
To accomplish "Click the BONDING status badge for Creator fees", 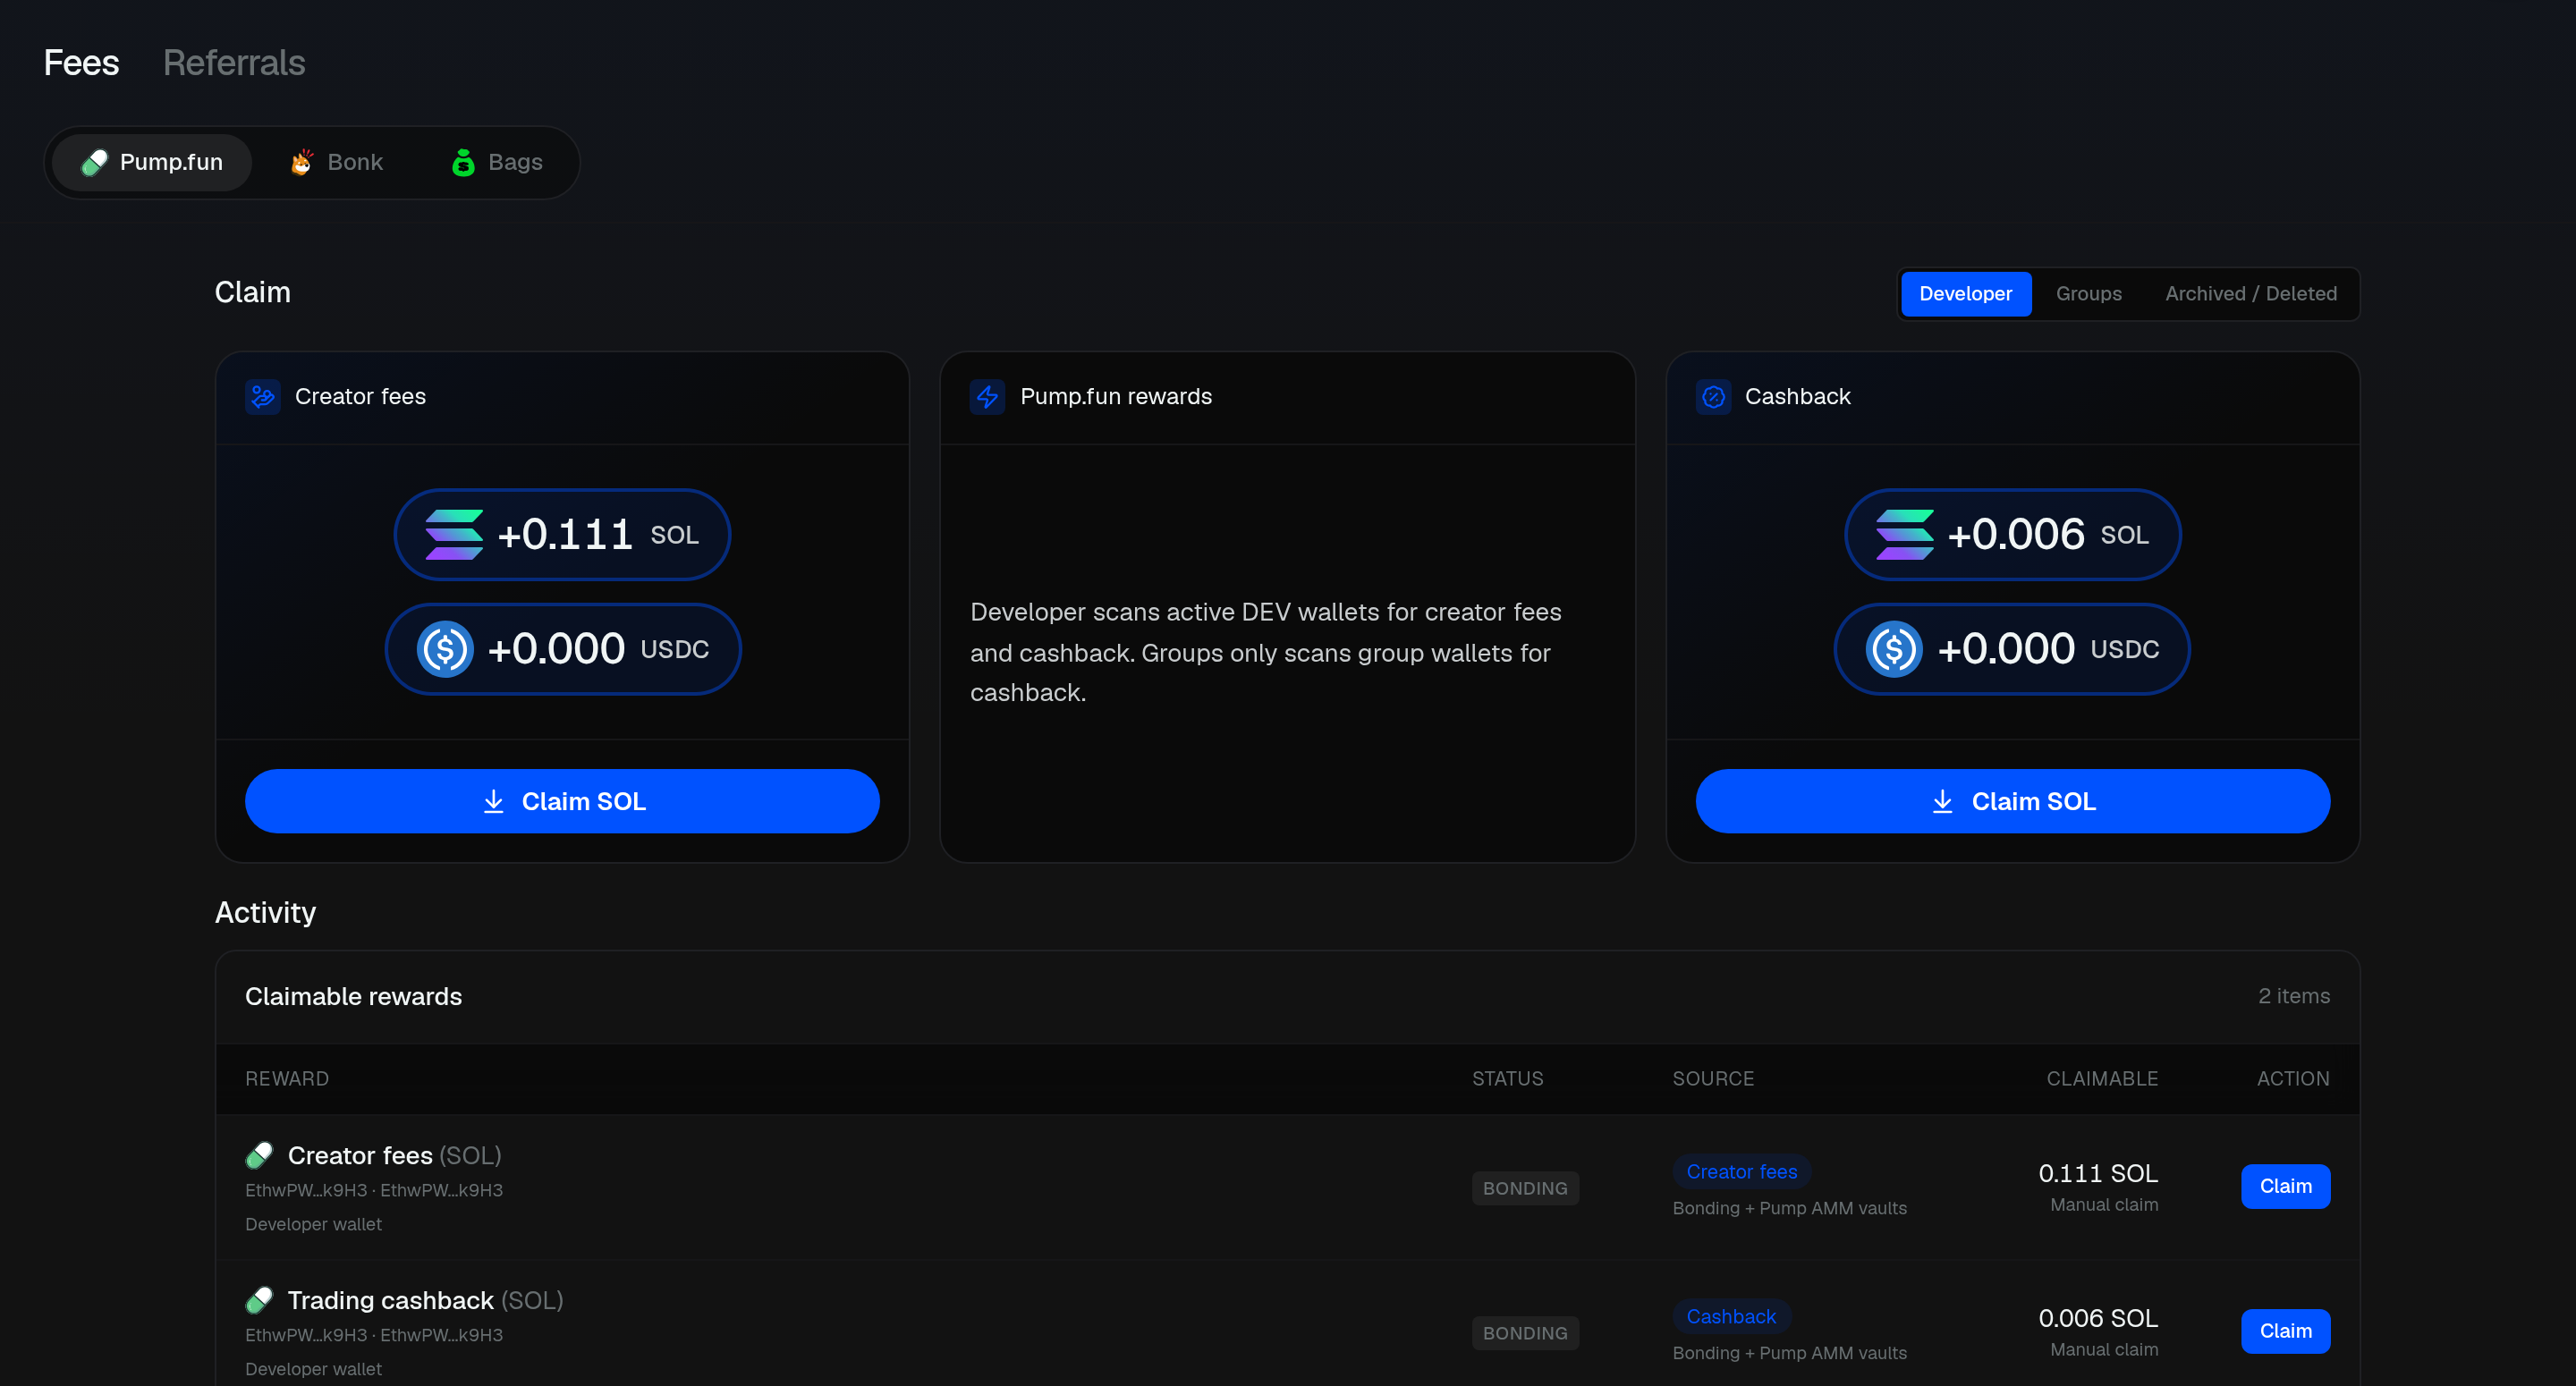I will coord(1525,1188).
